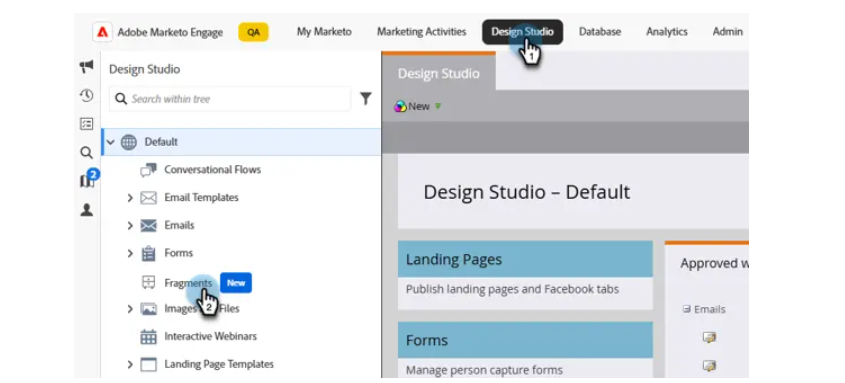Screen dimensions: 845x383
Task: Expand the Emails folder
Action: [130, 225]
